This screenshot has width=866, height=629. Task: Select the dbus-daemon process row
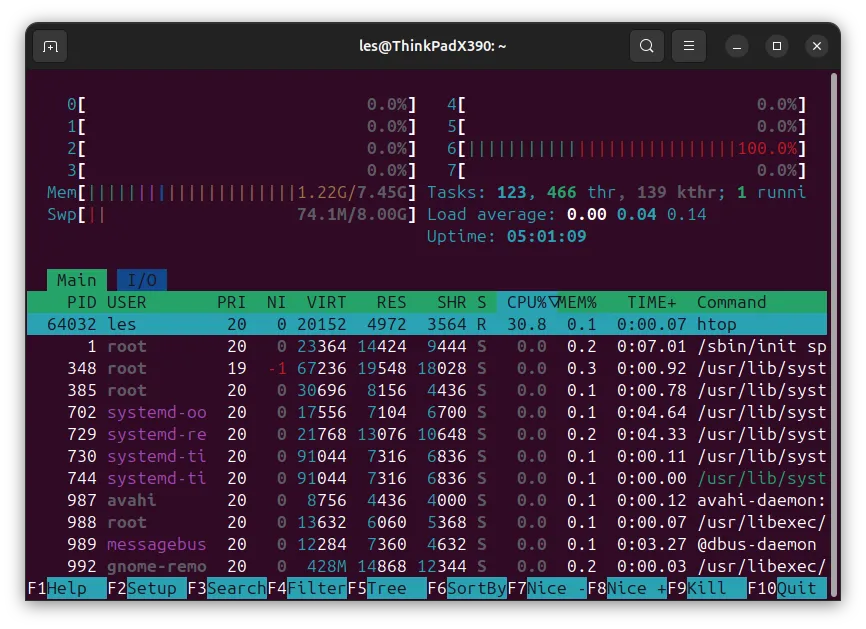pyautogui.click(x=427, y=545)
